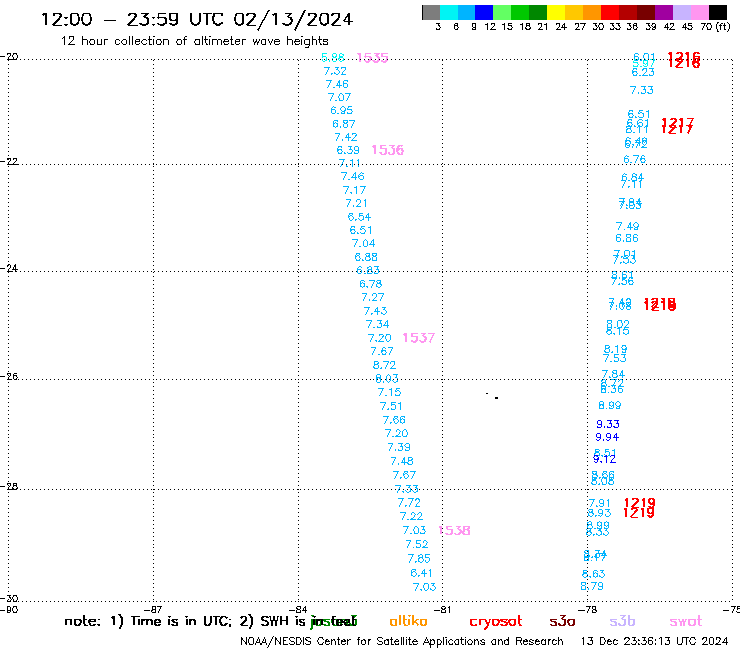Click swot pass label 1535
740x650 pixels.
[x=372, y=58]
